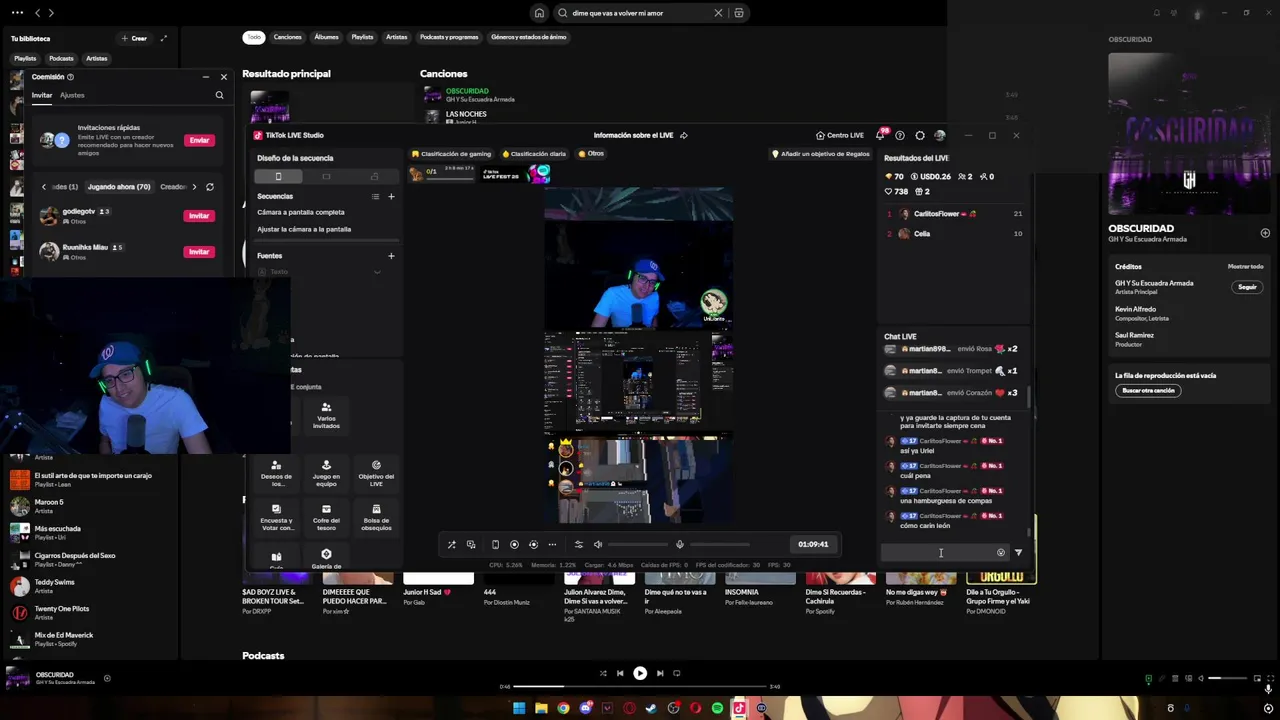Image resolution: width=1280 pixels, height=720 pixels.
Task: Open profile avatar in TikTok LIVE Studio header
Action: [939, 135]
